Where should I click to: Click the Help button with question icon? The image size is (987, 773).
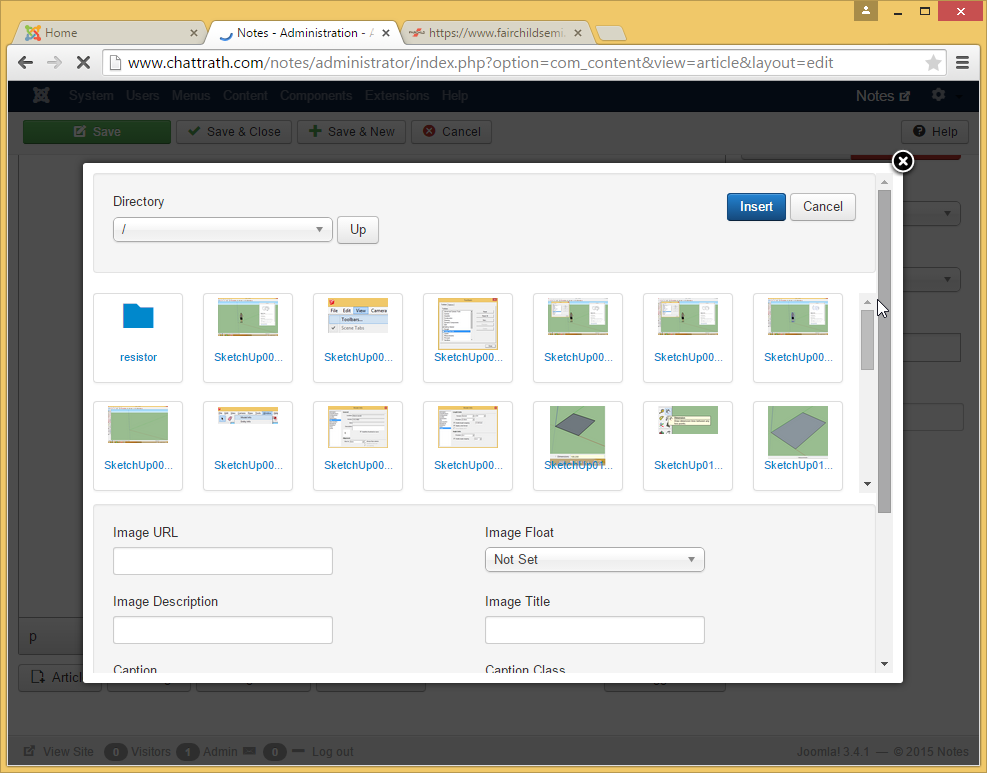tap(934, 131)
